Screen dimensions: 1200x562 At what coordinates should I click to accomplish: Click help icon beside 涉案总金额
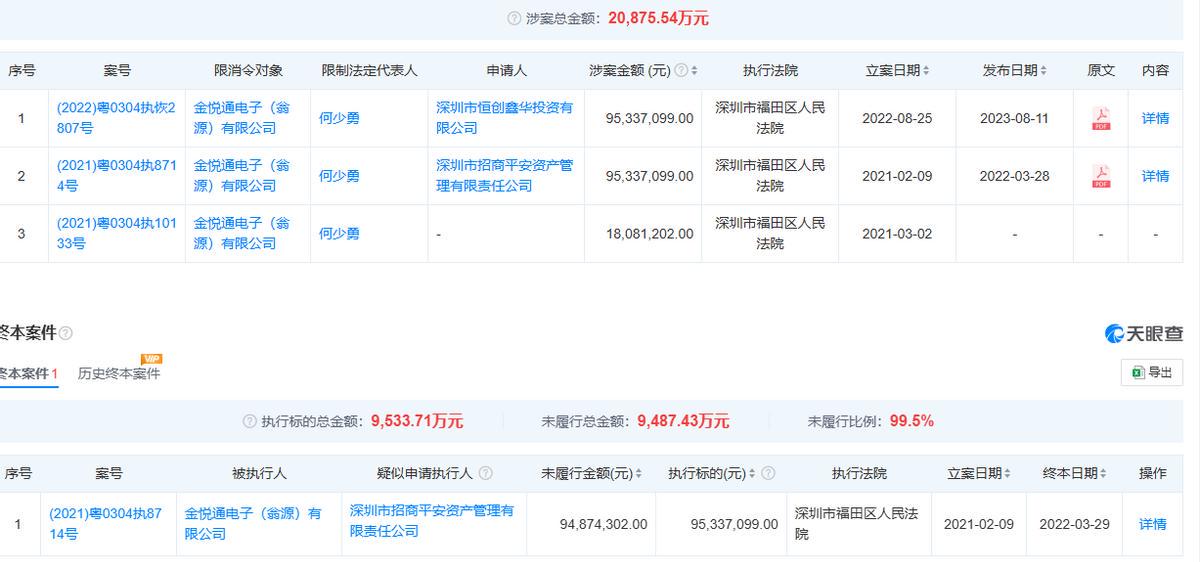(x=514, y=18)
